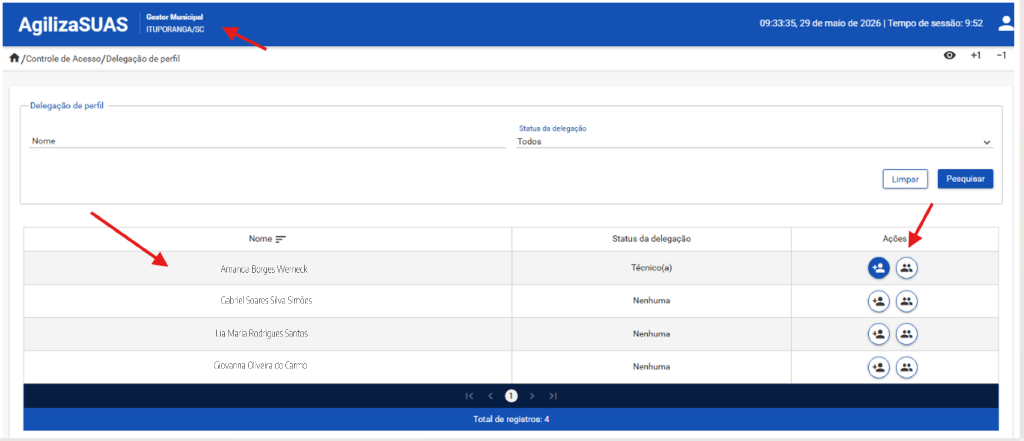Viewport: 1024px width, 441px height.
Task: Toggle high-contrast eye icon
Action: (x=950, y=56)
